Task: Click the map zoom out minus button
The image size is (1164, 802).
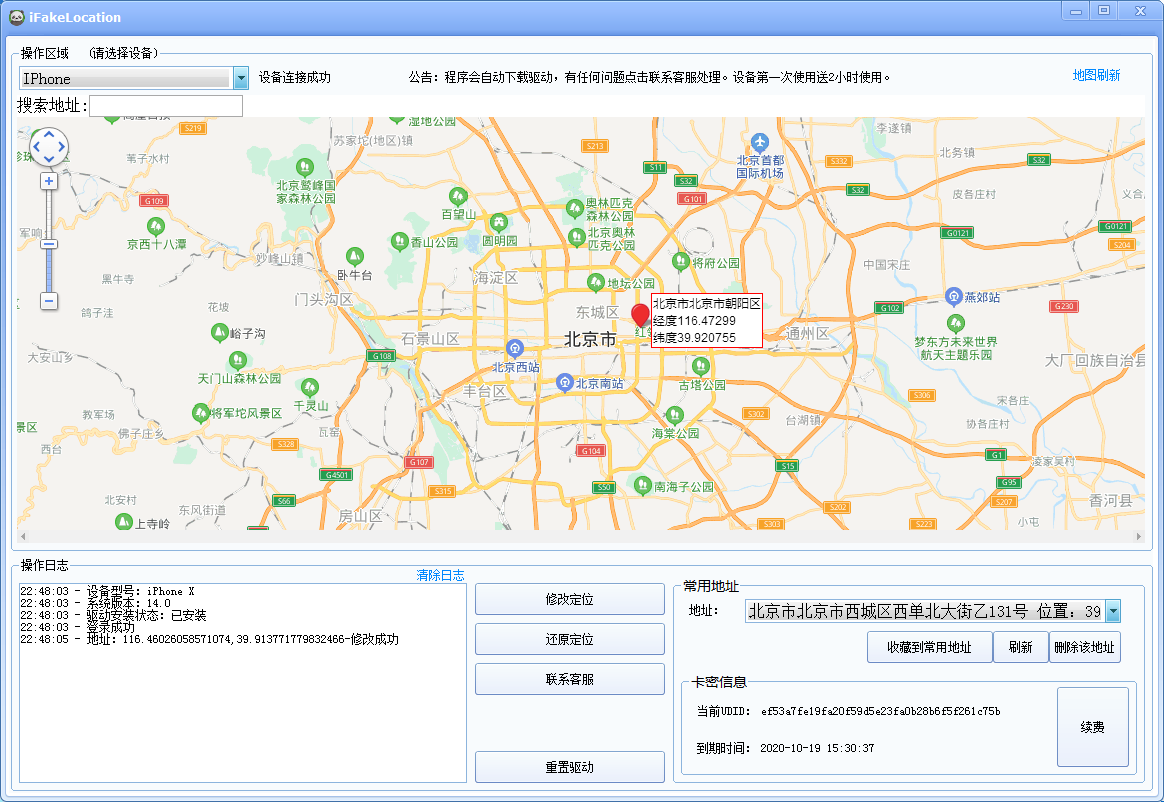Action: pos(49,300)
